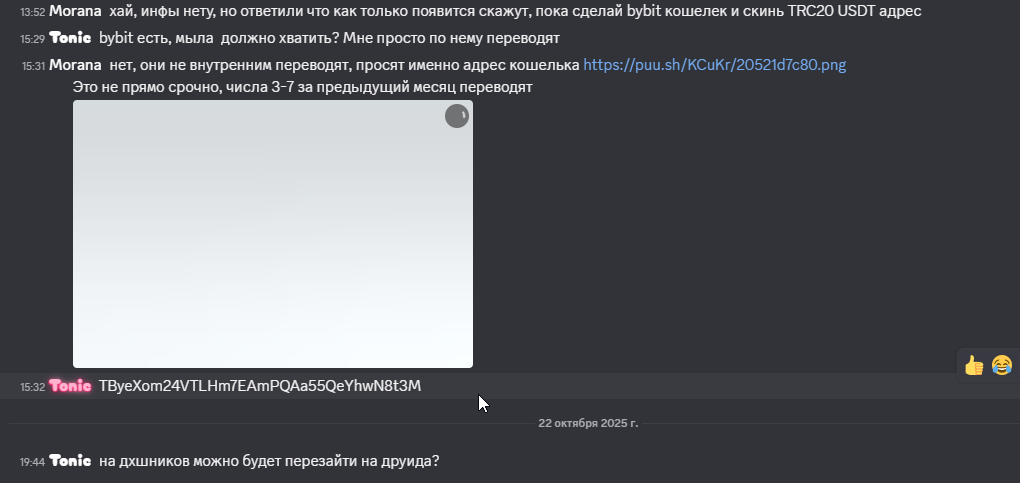Open the puu.sh screenshot link
The width and height of the screenshot is (1020, 483).
coord(714,65)
